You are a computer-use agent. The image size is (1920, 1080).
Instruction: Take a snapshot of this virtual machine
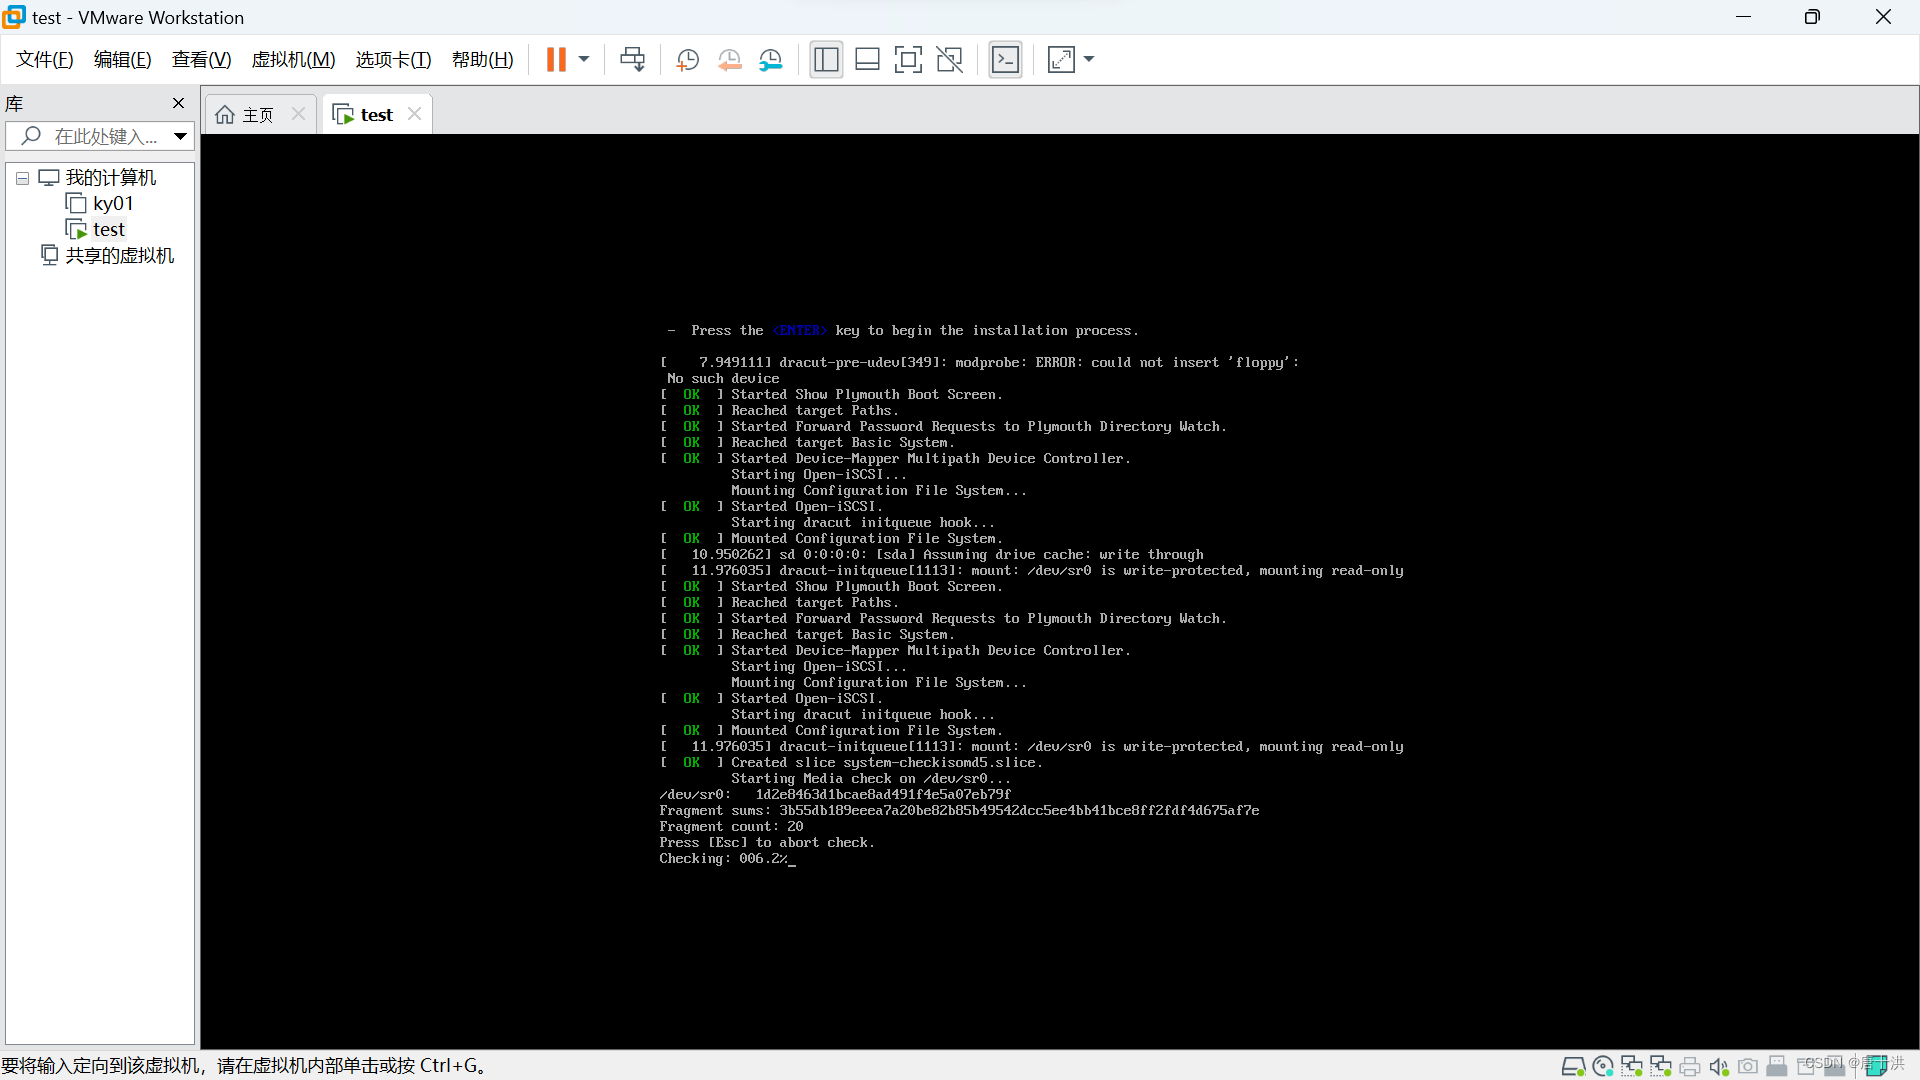pos(687,60)
